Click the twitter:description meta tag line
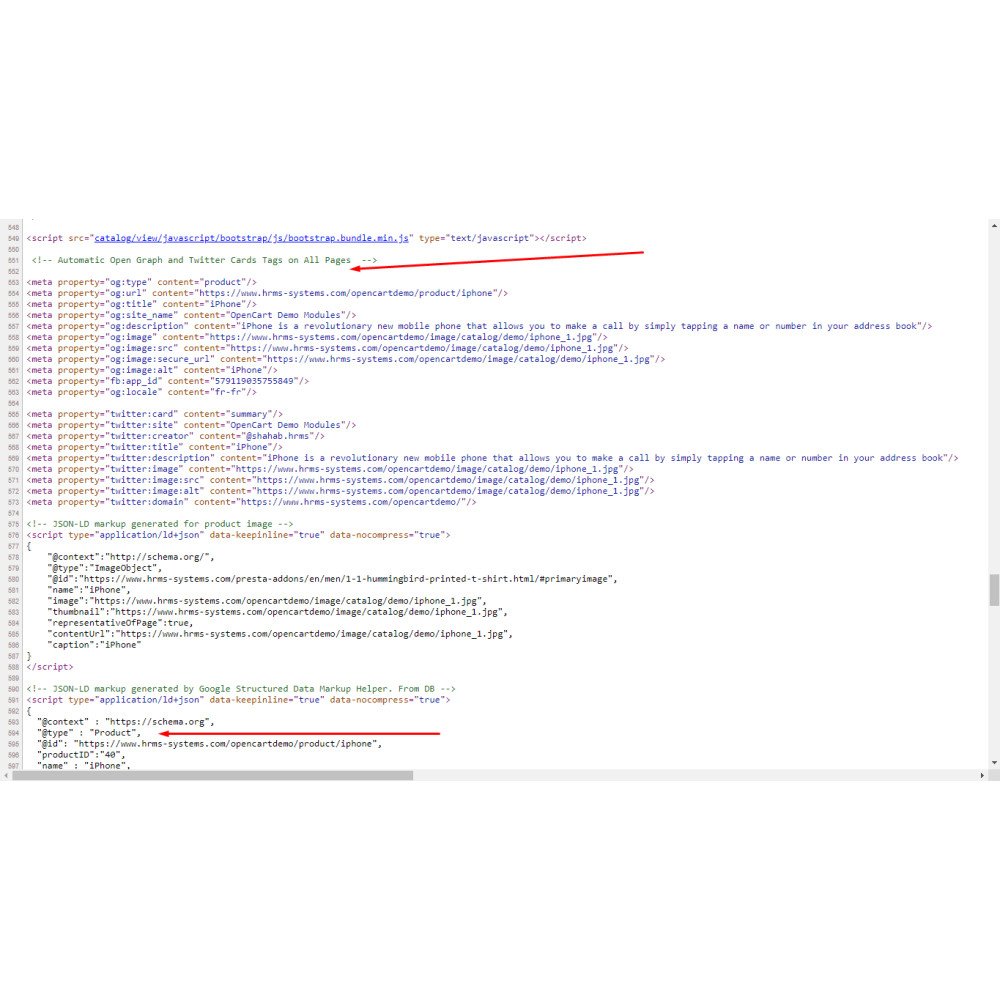The height and width of the screenshot is (1000, 1000). click(492, 458)
